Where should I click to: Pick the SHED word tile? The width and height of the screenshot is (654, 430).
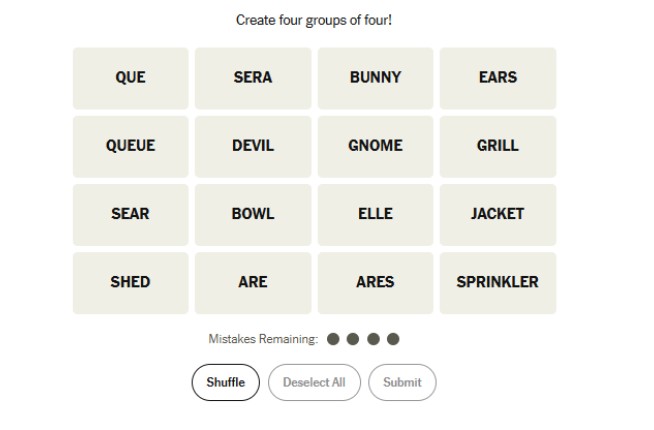(x=130, y=282)
